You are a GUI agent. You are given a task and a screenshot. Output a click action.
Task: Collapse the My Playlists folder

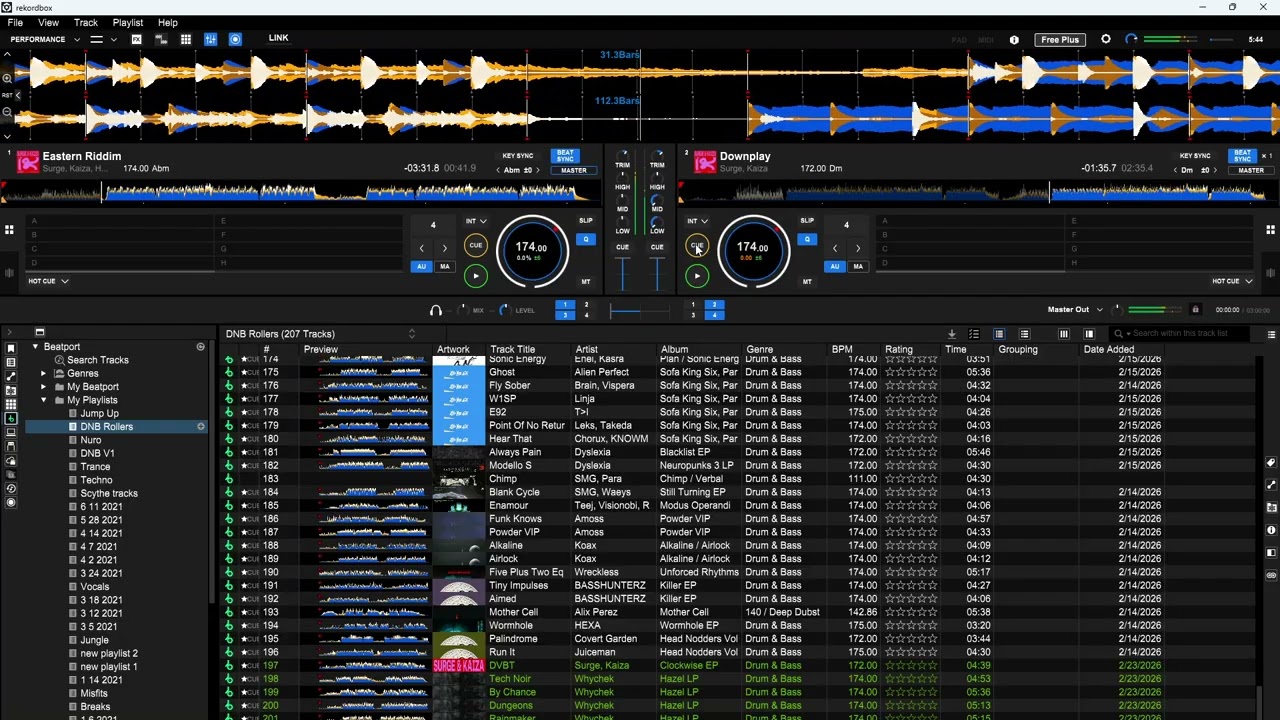point(43,400)
